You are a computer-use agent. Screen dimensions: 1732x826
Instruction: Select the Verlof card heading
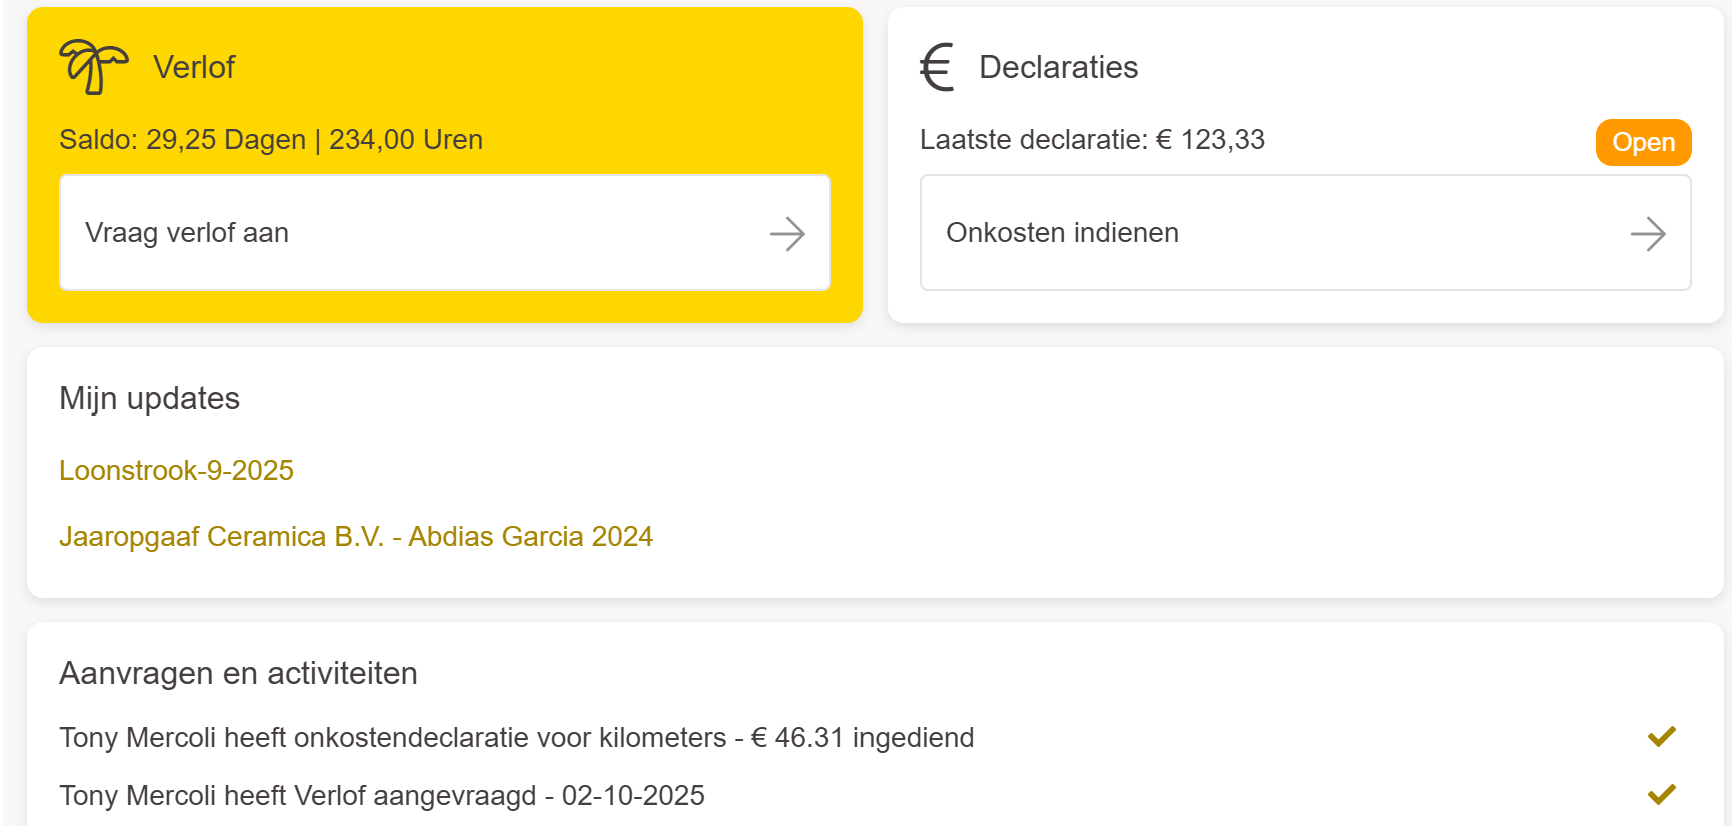pyautogui.click(x=194, y=67)
